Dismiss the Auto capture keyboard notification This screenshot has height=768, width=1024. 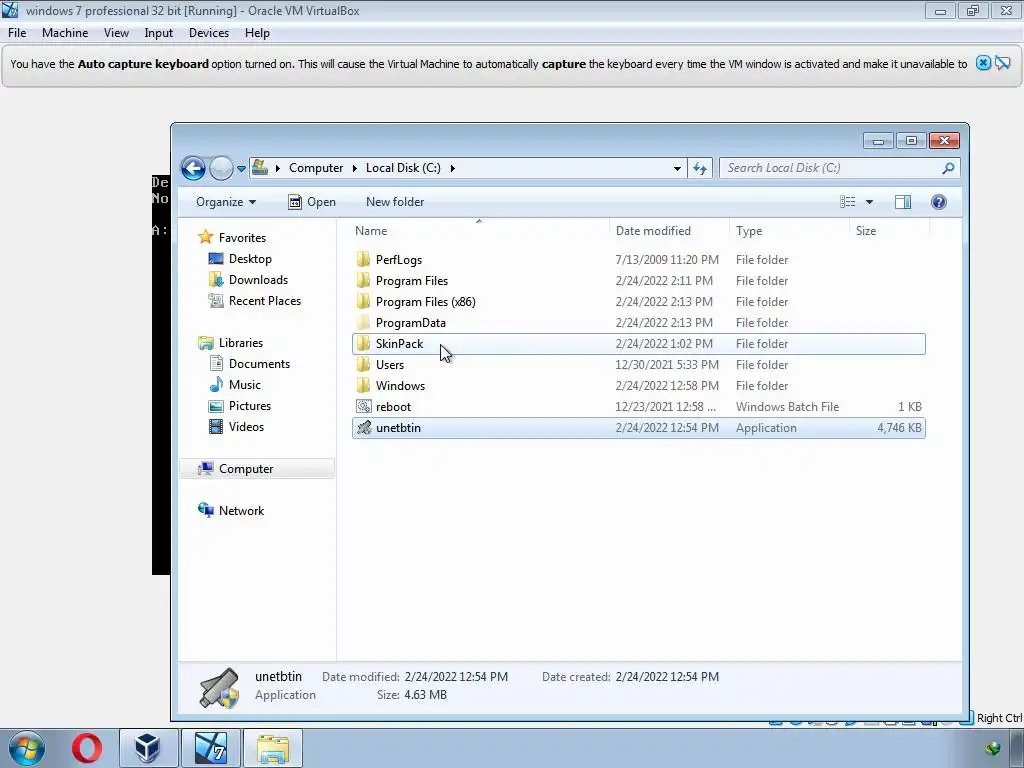pyautogui.click(x=983, y=63)
